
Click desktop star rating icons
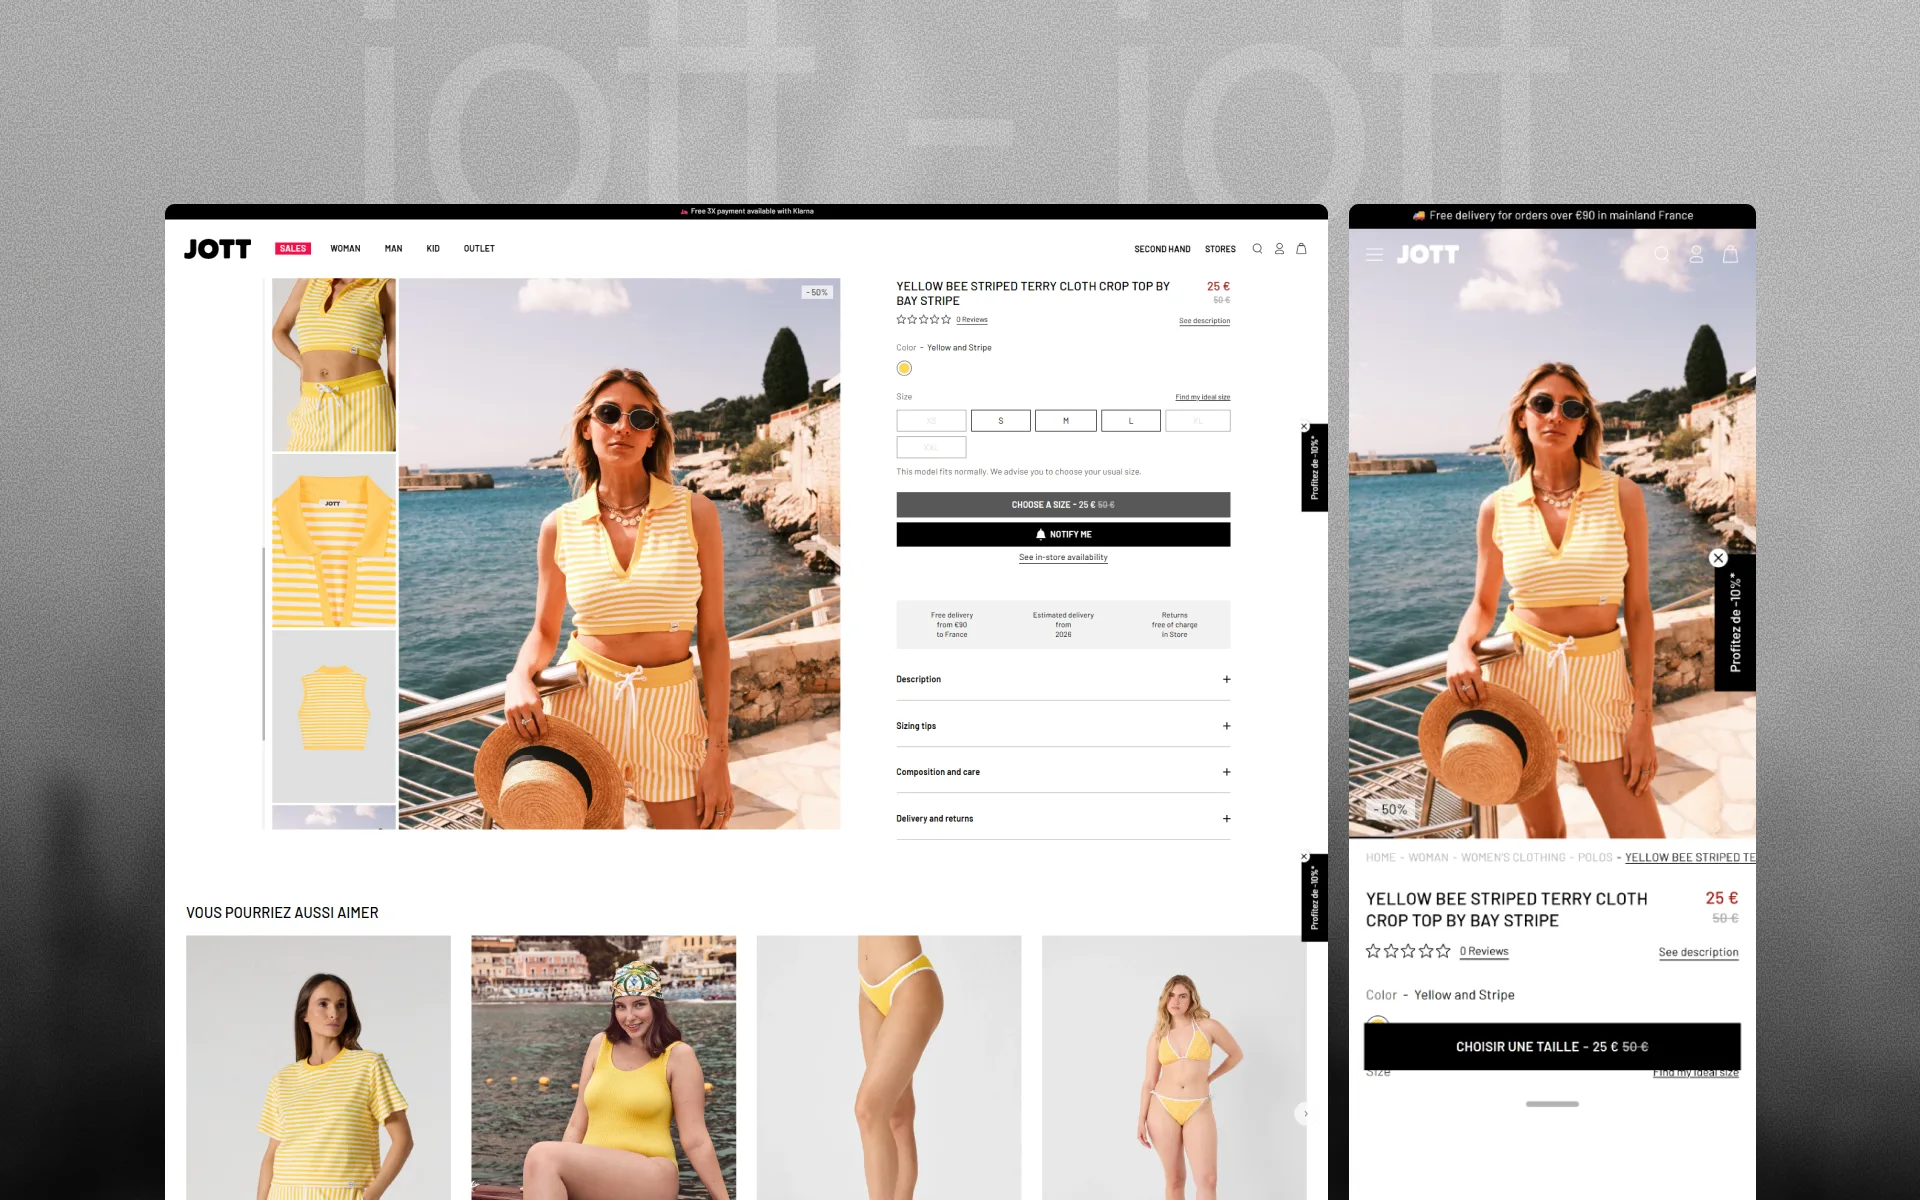pos(923,320)
